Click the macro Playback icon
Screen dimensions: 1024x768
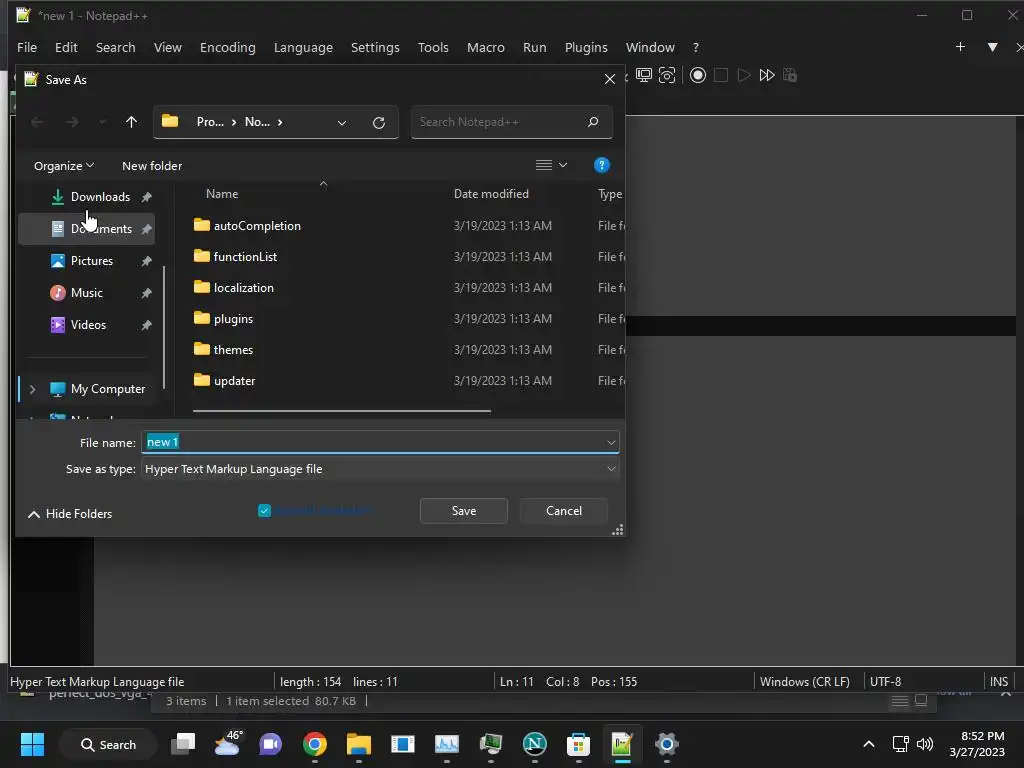click(744, 75)
